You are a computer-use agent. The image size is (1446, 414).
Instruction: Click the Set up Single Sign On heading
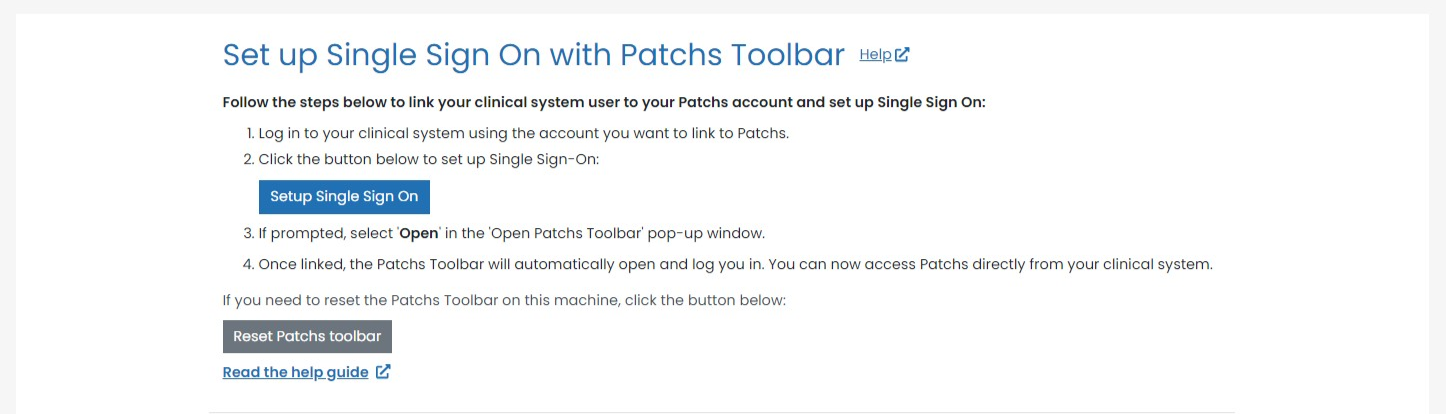pos(534,55)
